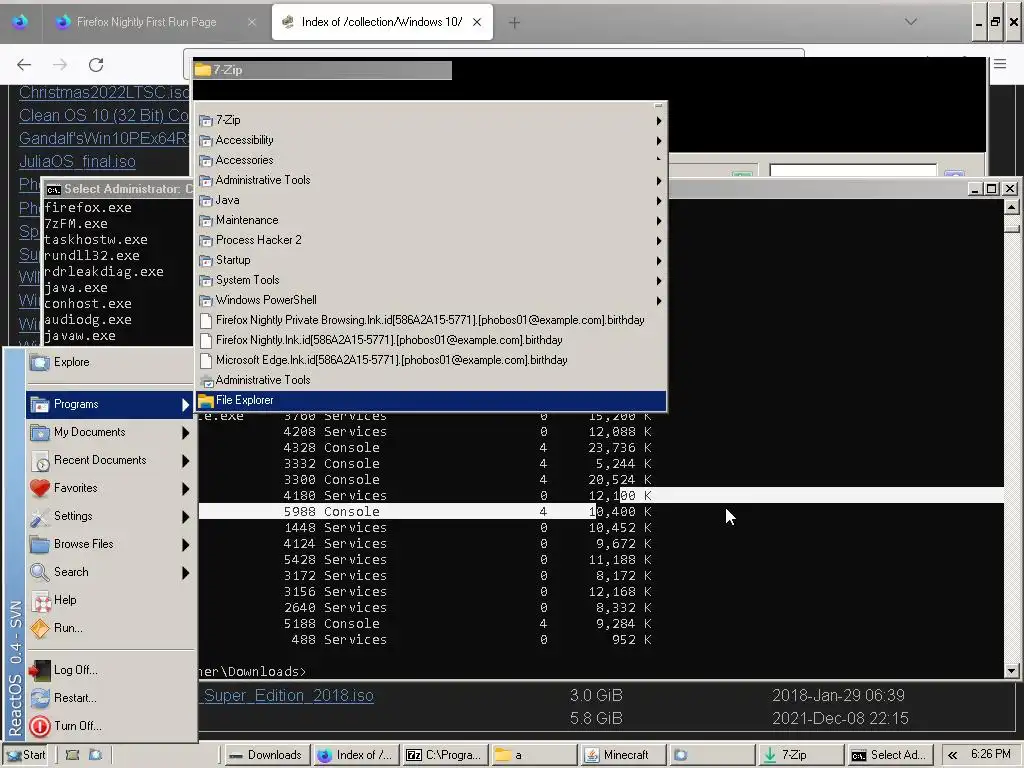
Task: Click the javaw.exe line in console
Action: (x=80, y=336)
